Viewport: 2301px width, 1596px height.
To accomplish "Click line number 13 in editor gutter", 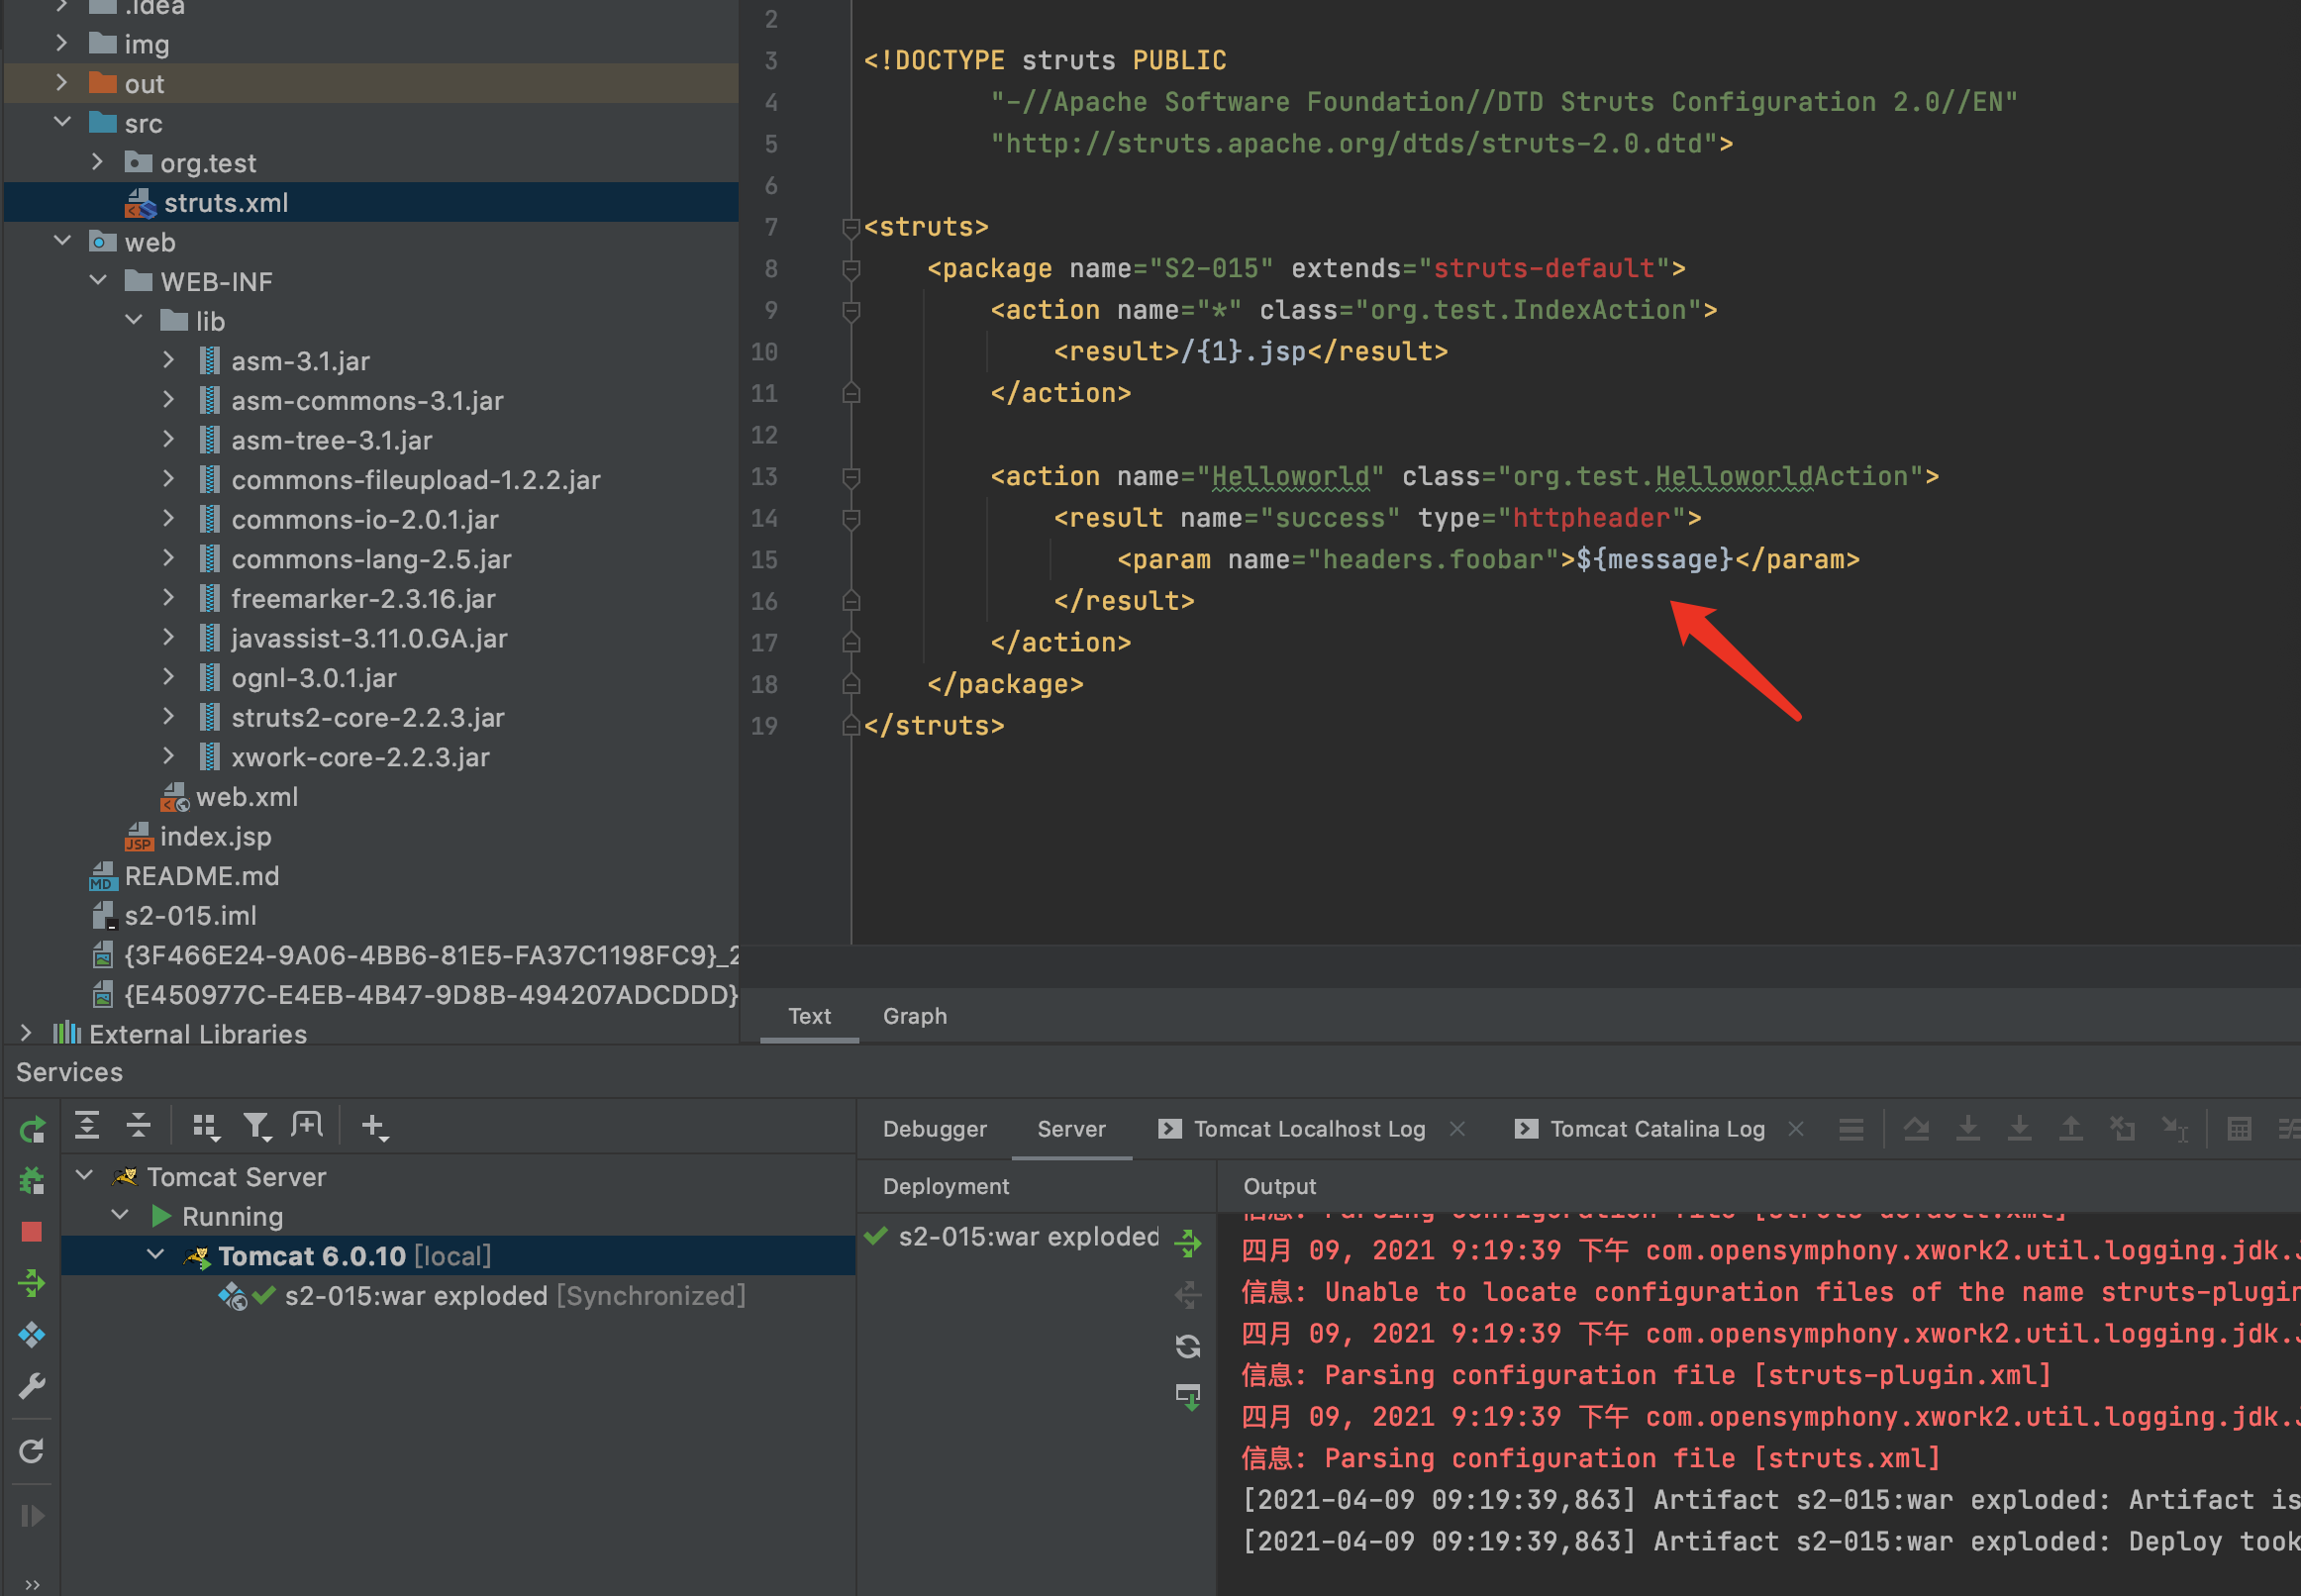I will [764, 476].
